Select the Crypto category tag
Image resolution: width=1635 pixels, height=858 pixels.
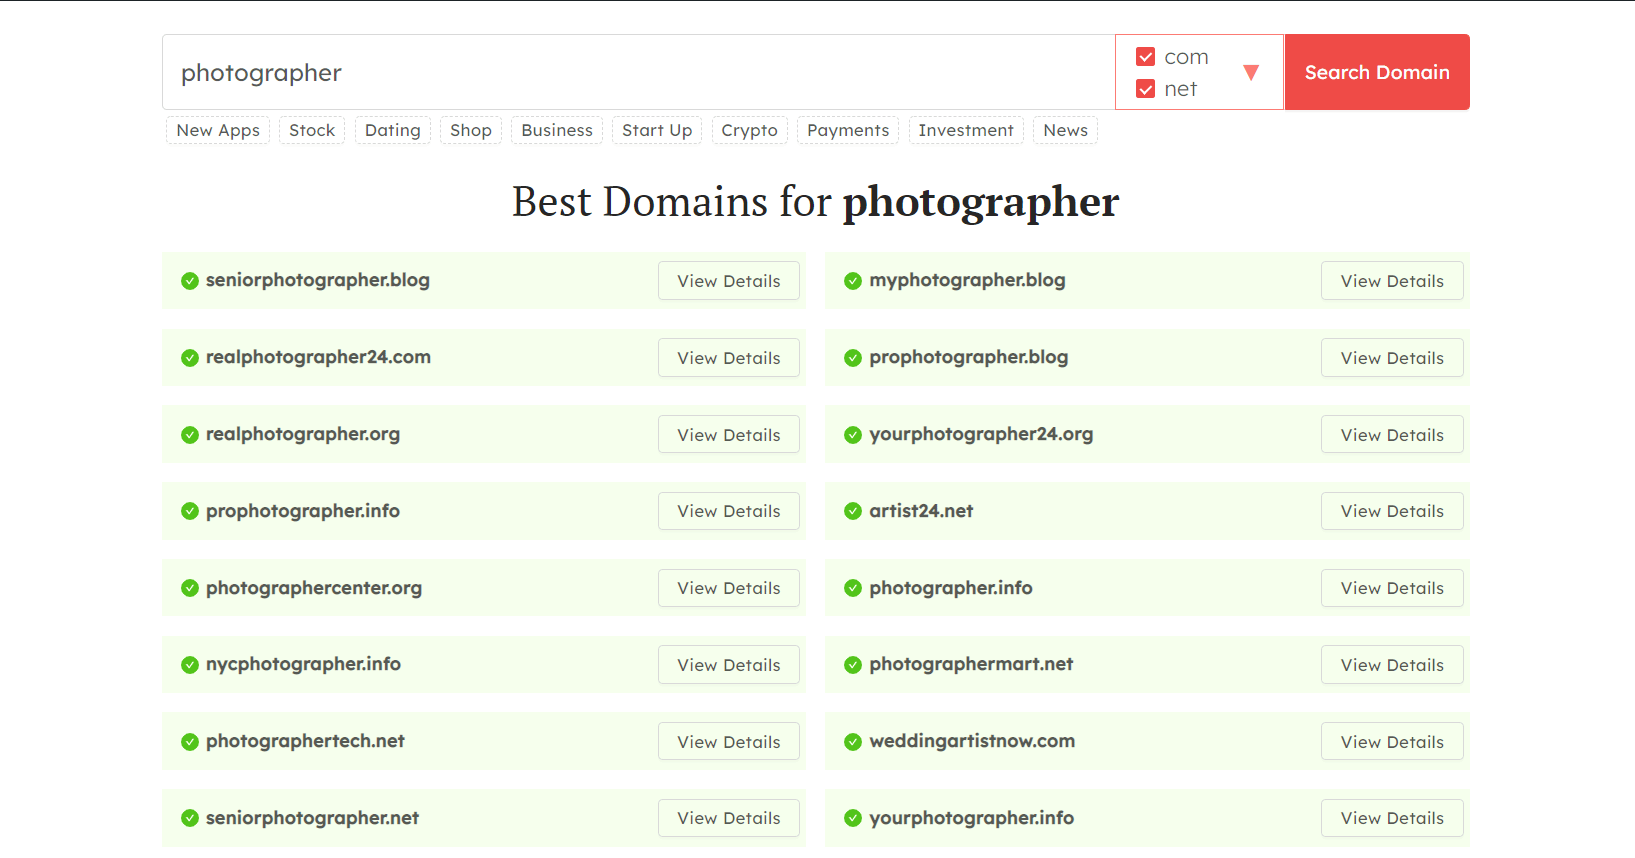tap(749, 131)
